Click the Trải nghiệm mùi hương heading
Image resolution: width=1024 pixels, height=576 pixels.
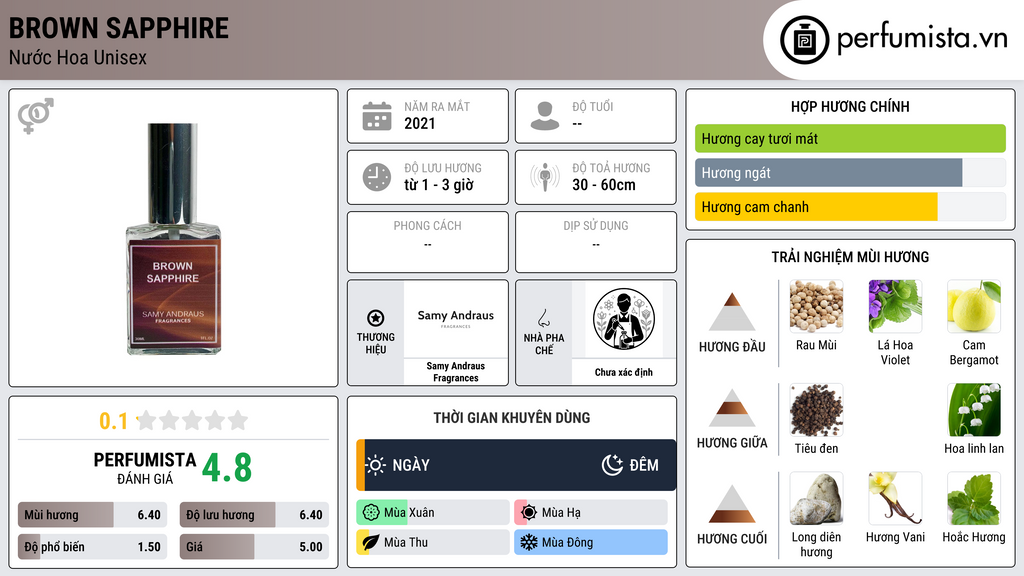click(850, 257)
